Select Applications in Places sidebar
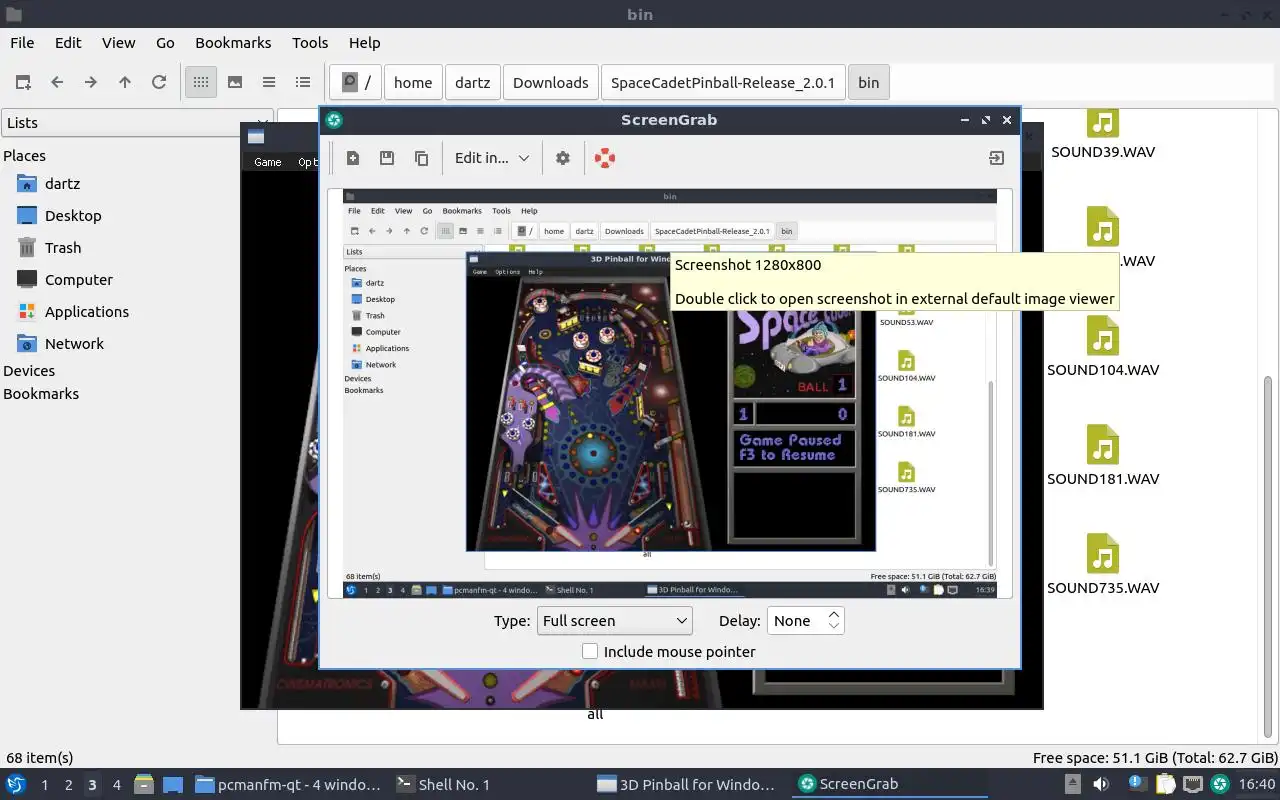The image size is (1280, 800). point(87,312)
